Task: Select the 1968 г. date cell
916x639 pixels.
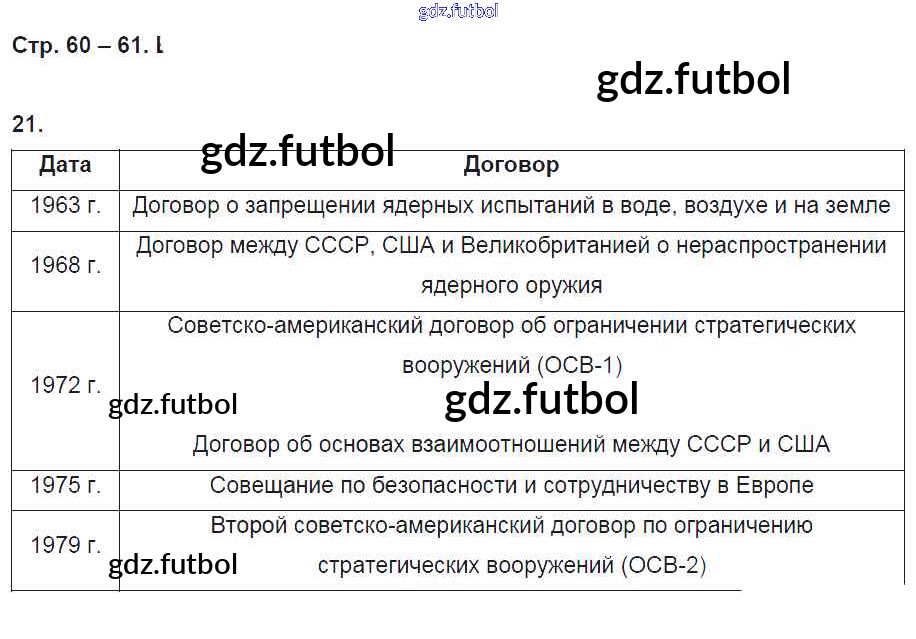Action: coord(65,266)
